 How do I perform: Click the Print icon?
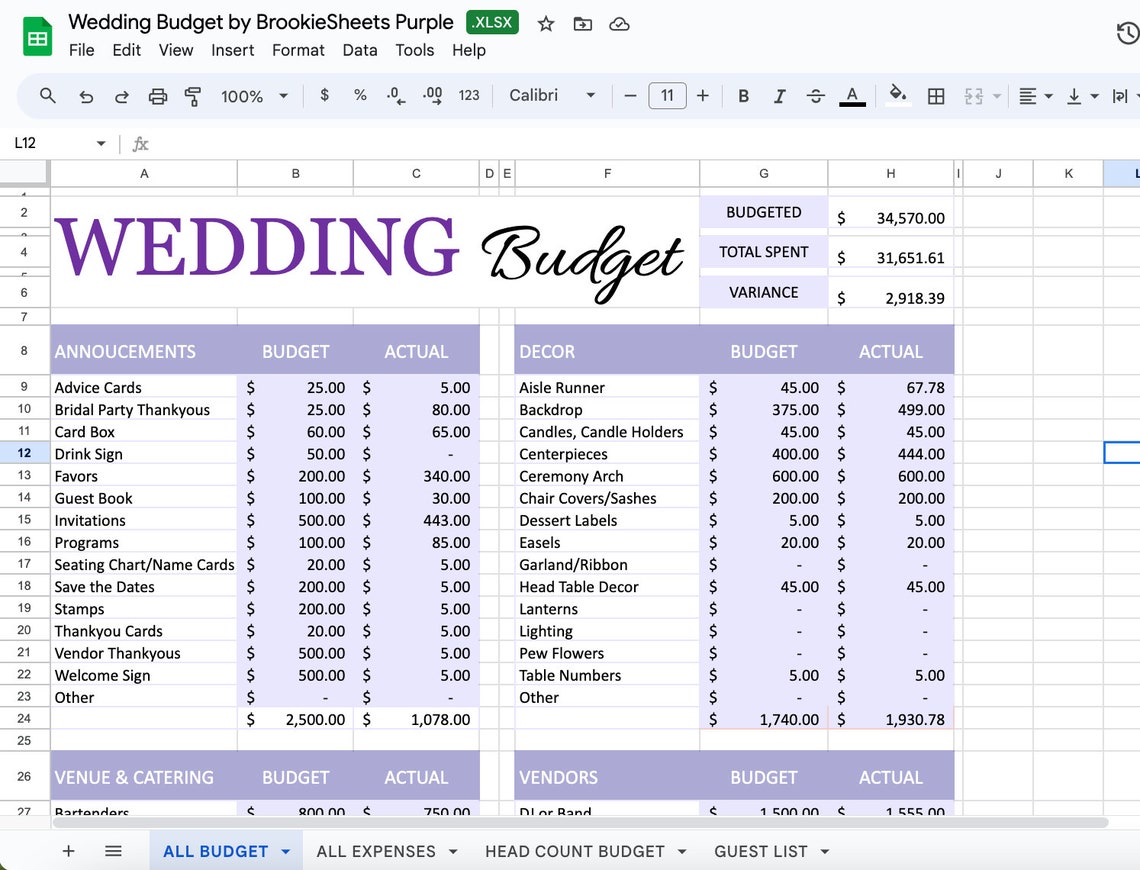click(x=157, y=95)
